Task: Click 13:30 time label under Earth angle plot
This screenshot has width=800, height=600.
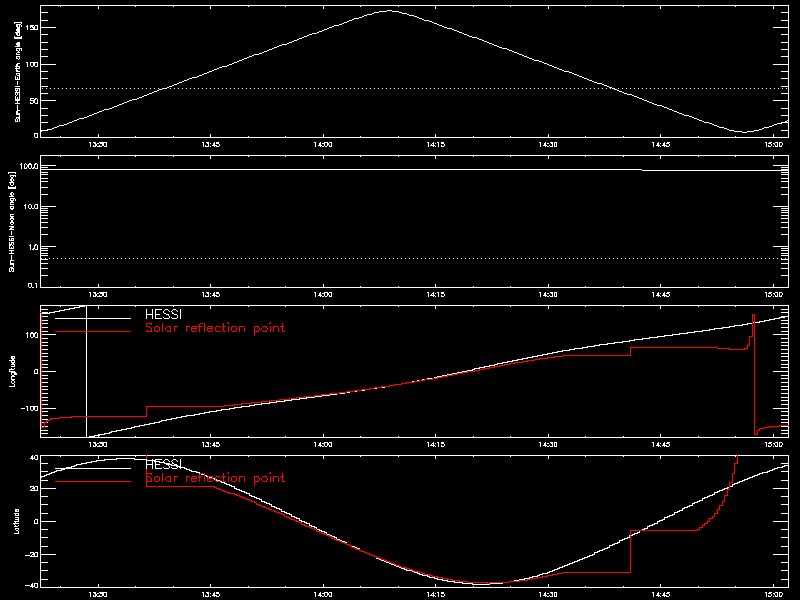Action: point(97,144)
